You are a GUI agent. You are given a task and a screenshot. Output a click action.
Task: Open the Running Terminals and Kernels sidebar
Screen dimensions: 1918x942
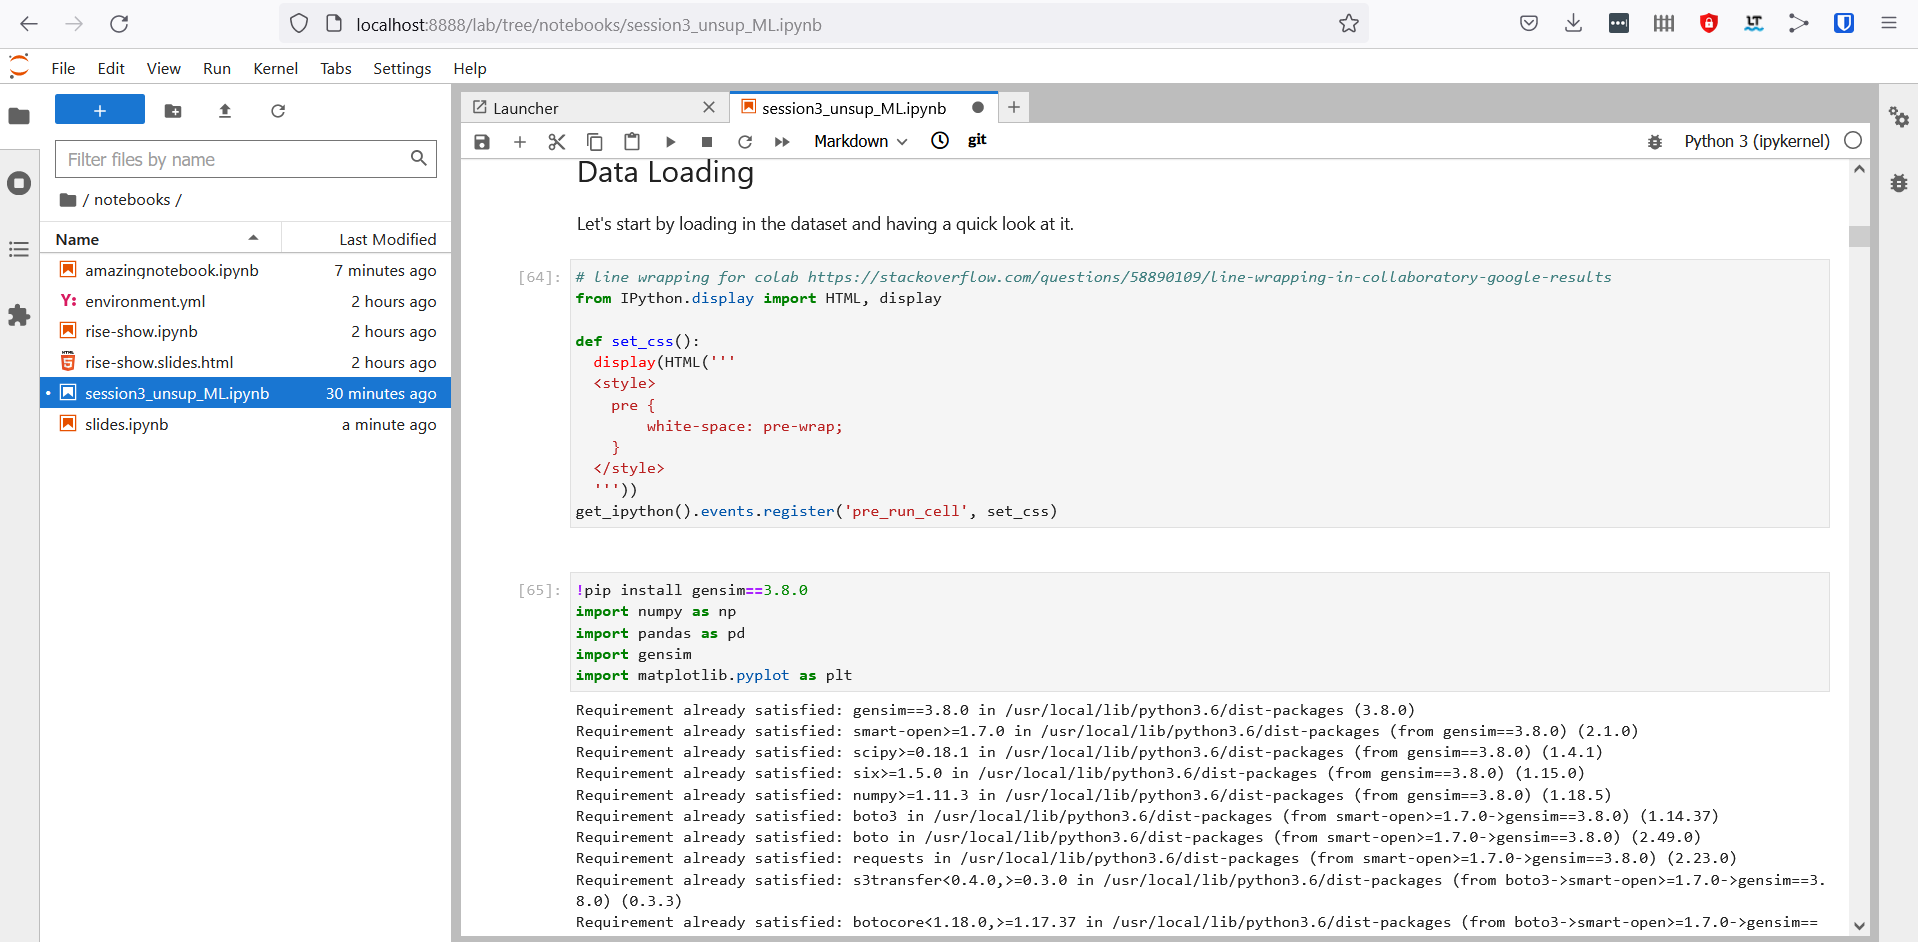[x=19, y=183]
